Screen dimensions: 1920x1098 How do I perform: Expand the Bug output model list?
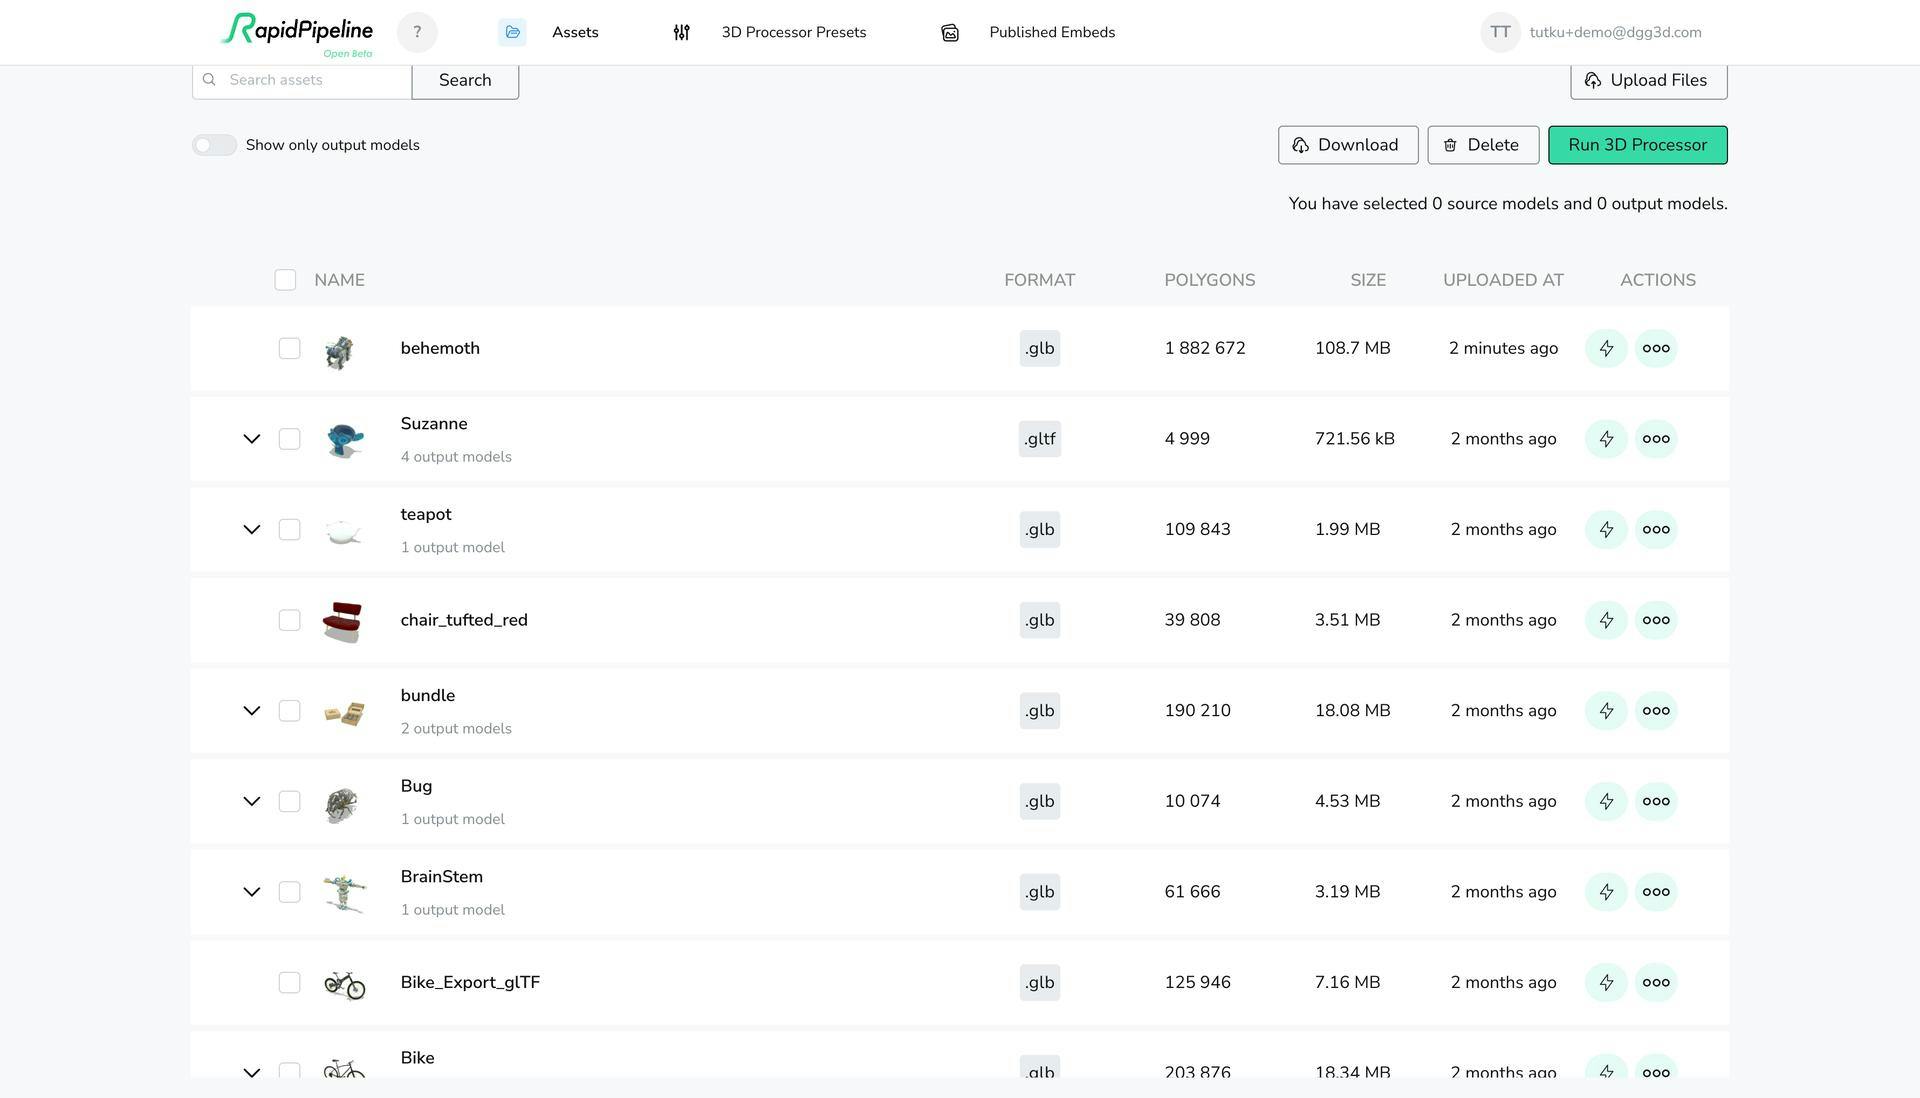[252, 801]
